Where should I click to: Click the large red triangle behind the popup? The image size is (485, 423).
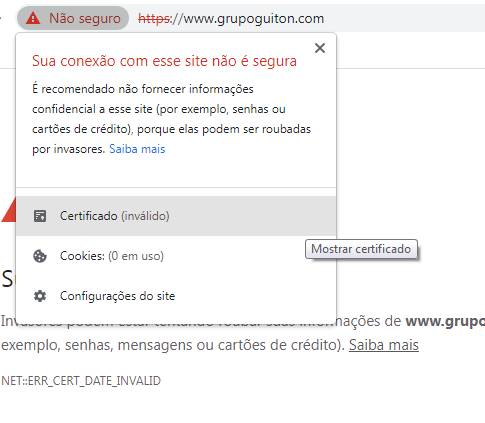(8, 210)
